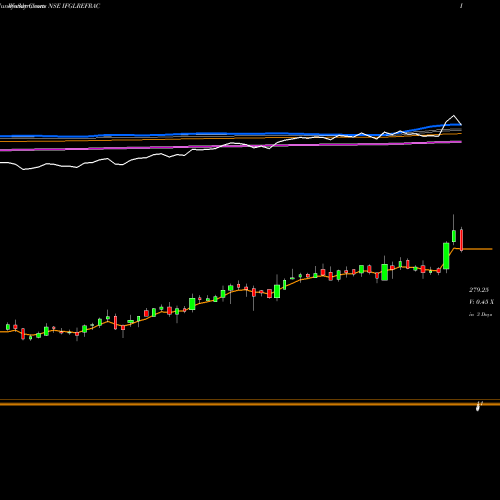The width and height of the screenshot is (500, 500).
Task: Click the 279.25 price value
Action: pyautogui.click(x=479, y=290)
